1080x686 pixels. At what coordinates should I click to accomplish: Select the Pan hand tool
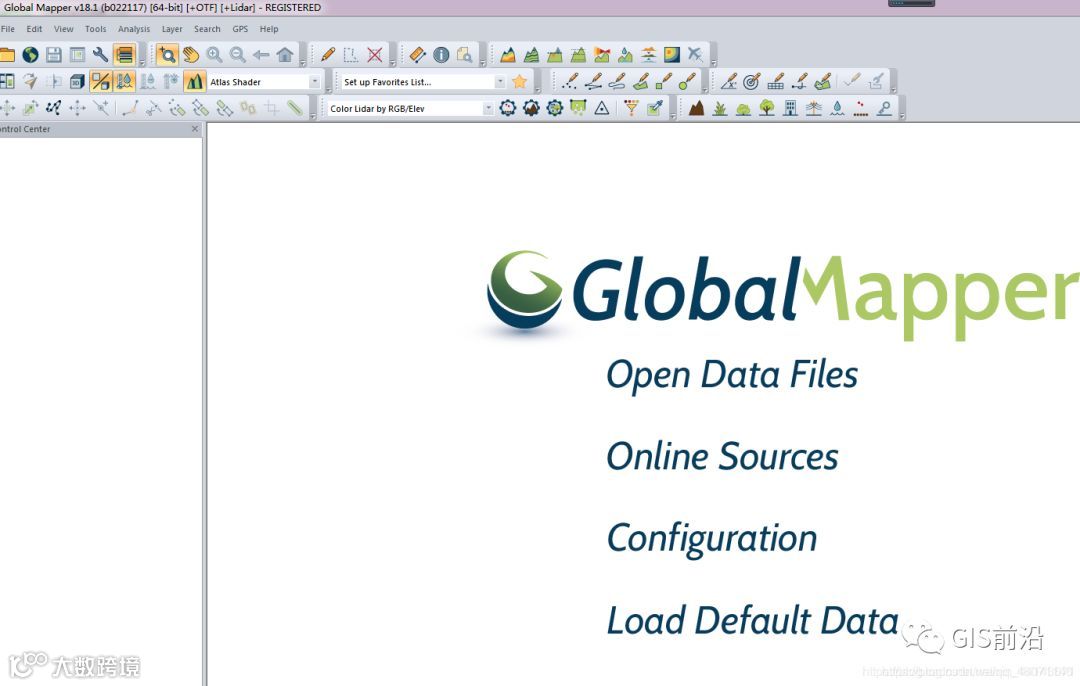point(191,54)
